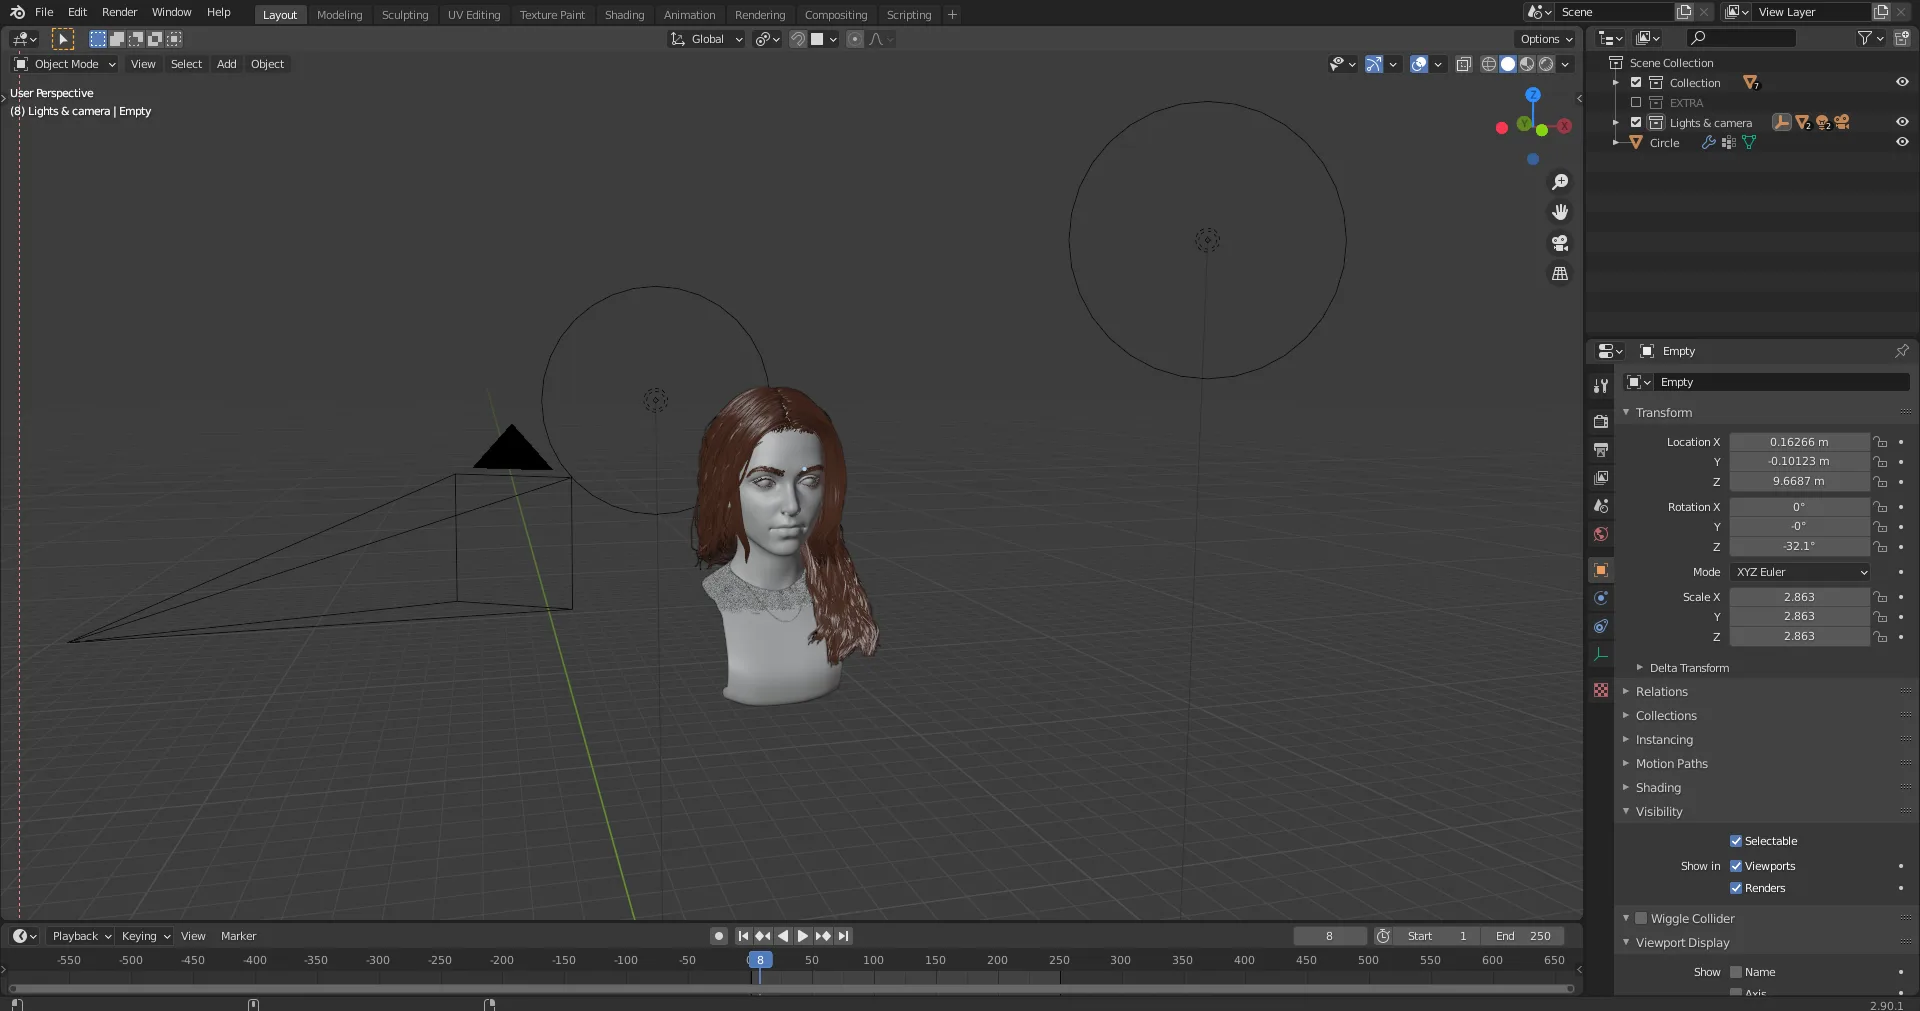
Task: Open Tool settings tab in properties editor
Action: click(1601, 386)
